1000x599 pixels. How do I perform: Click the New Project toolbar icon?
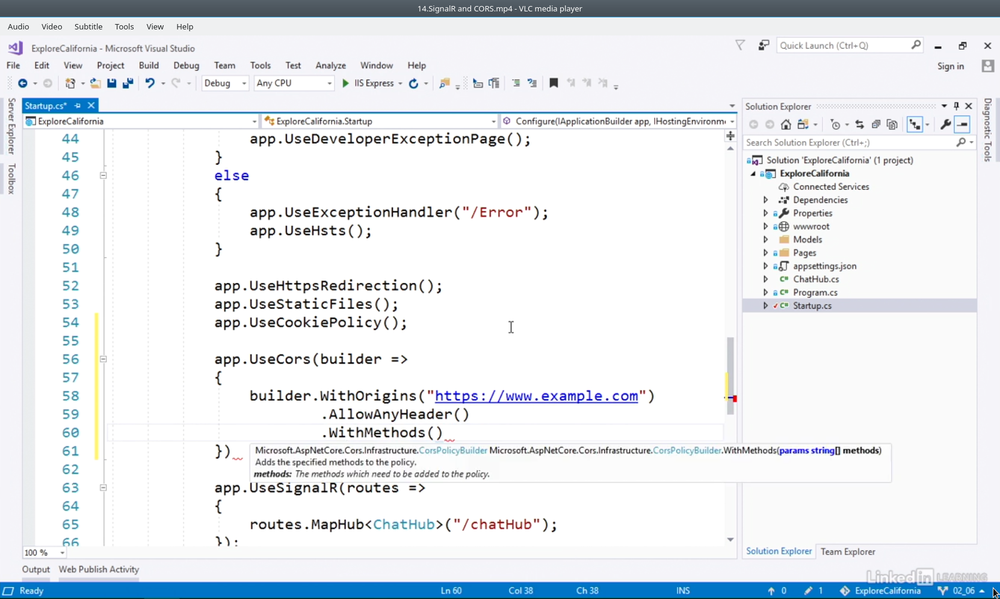tap(70, 83)
